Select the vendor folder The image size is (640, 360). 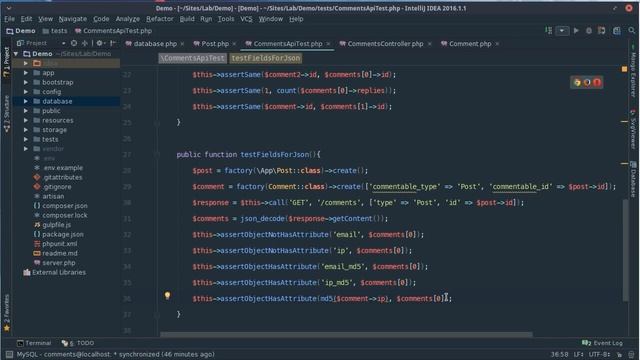(53, 149)
